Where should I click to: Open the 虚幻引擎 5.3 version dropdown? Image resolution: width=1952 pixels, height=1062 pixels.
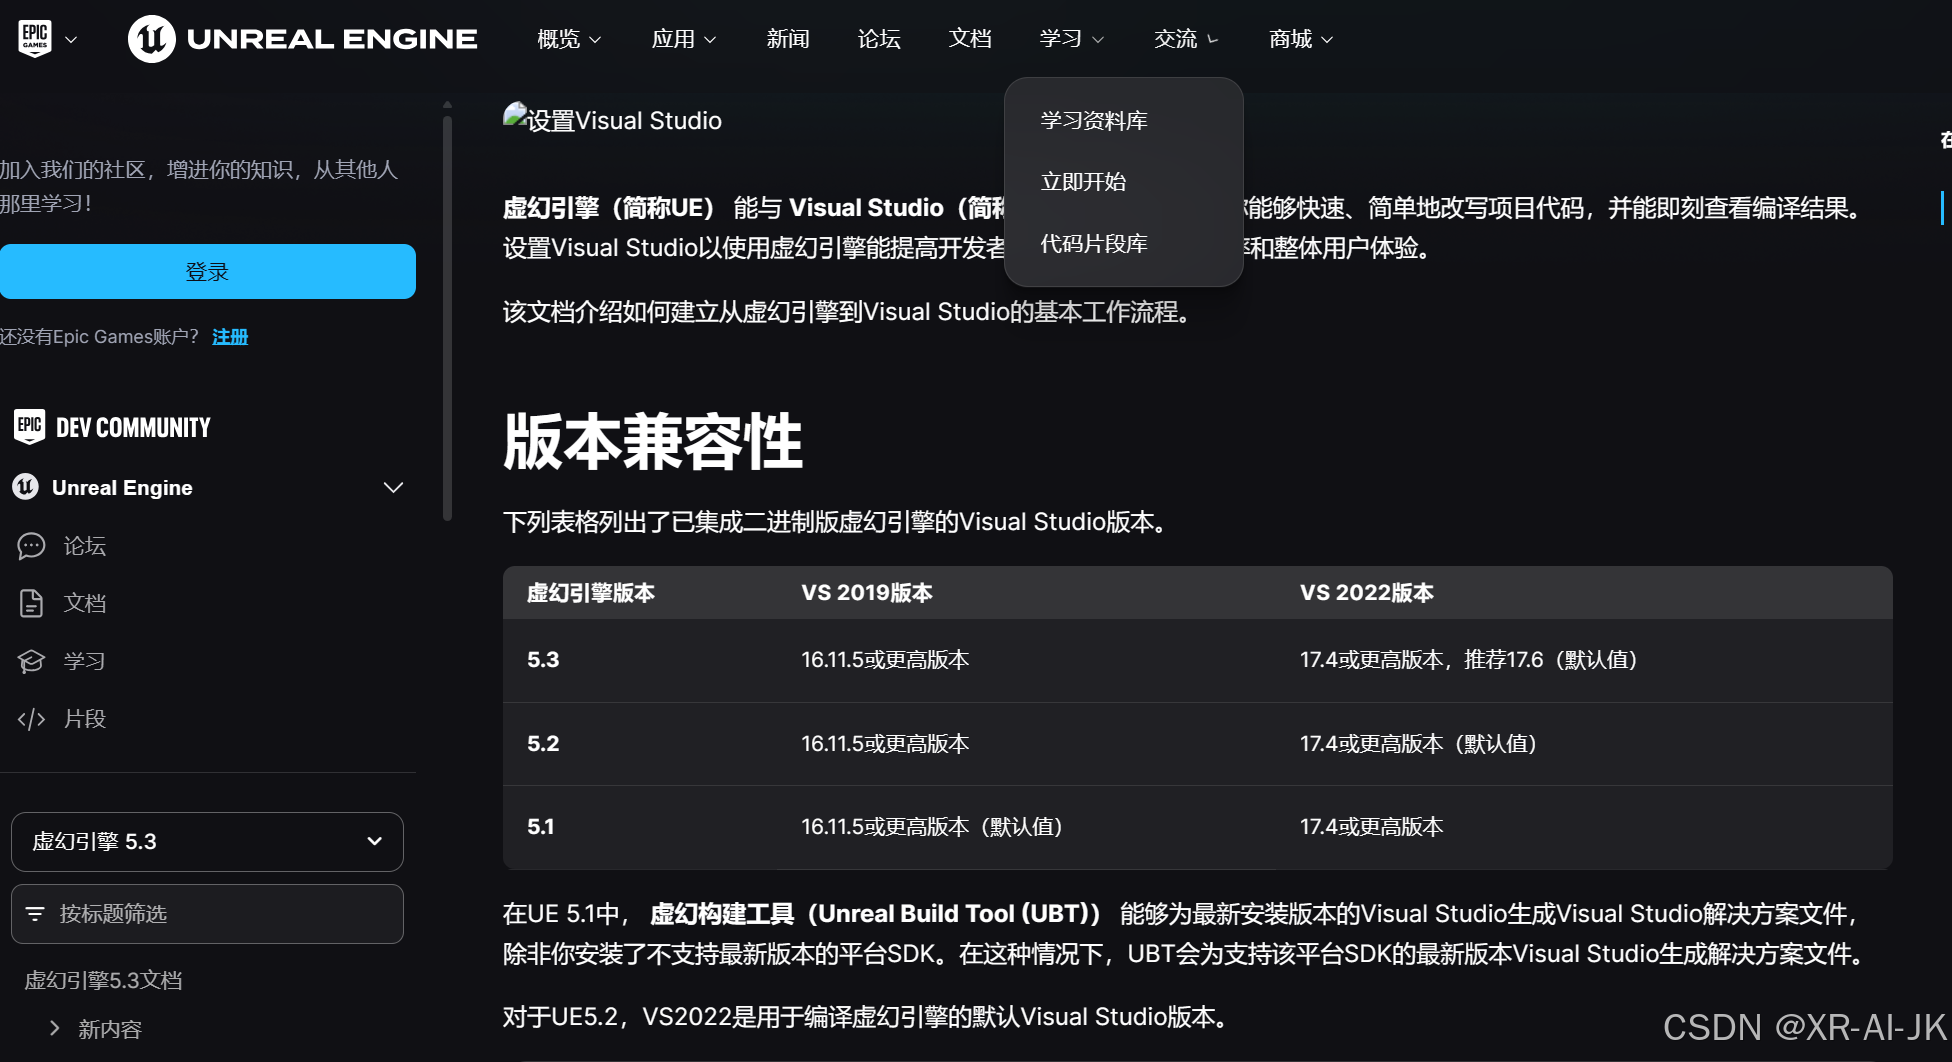[207, 842]
